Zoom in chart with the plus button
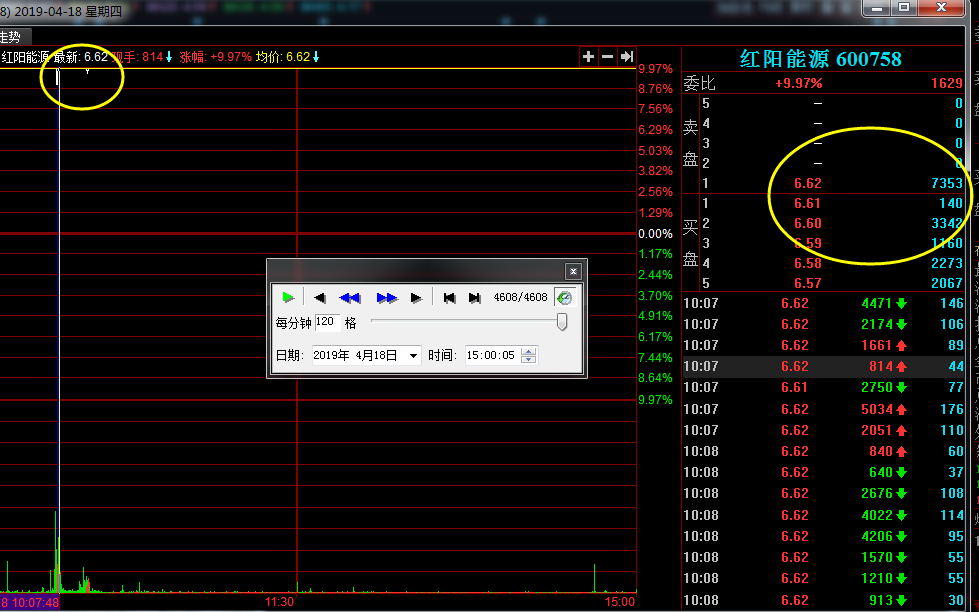979x612 pixels. point(588,57)
